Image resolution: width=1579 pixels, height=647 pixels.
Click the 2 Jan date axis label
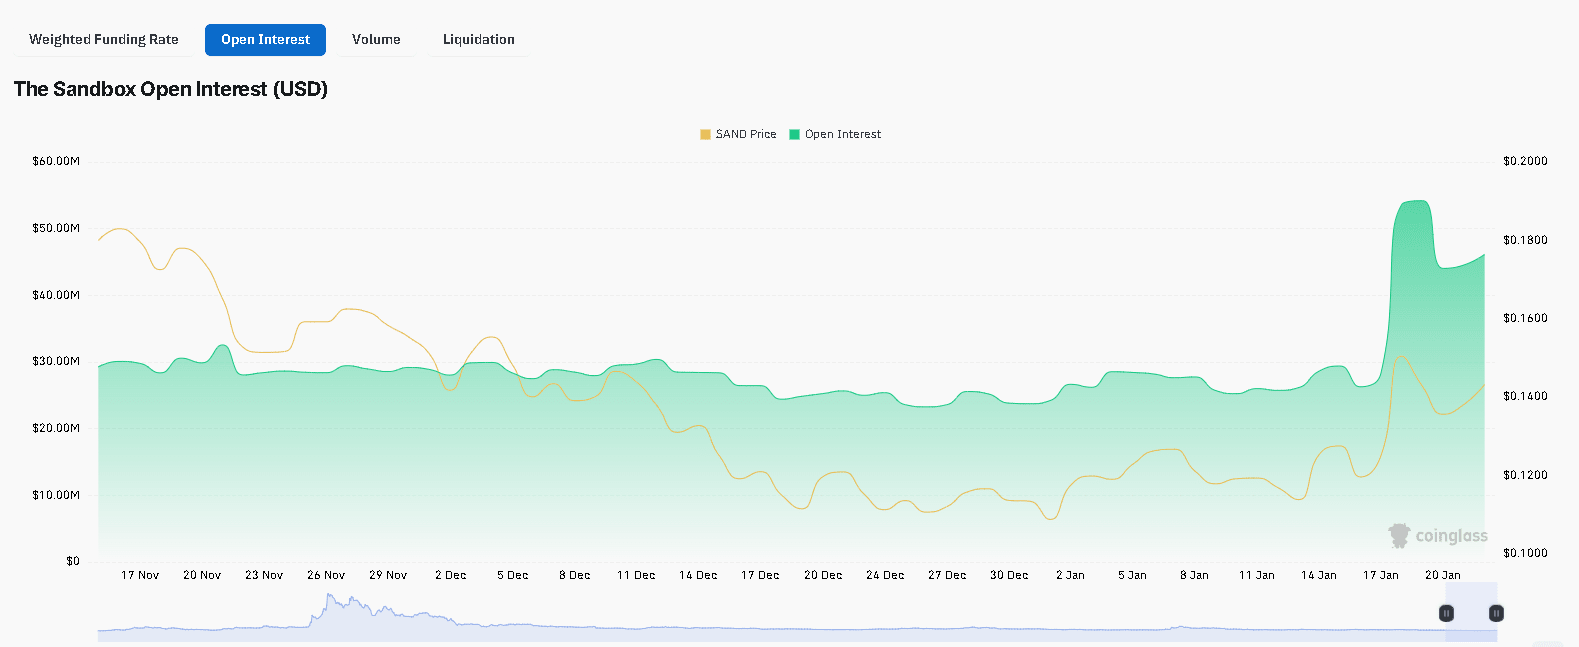(1070, 575)
